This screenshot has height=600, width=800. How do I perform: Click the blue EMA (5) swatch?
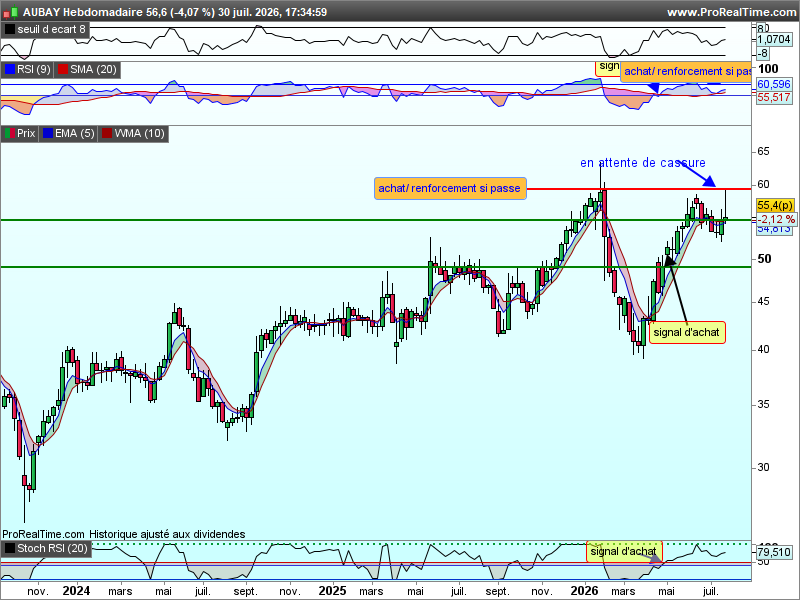48,134
